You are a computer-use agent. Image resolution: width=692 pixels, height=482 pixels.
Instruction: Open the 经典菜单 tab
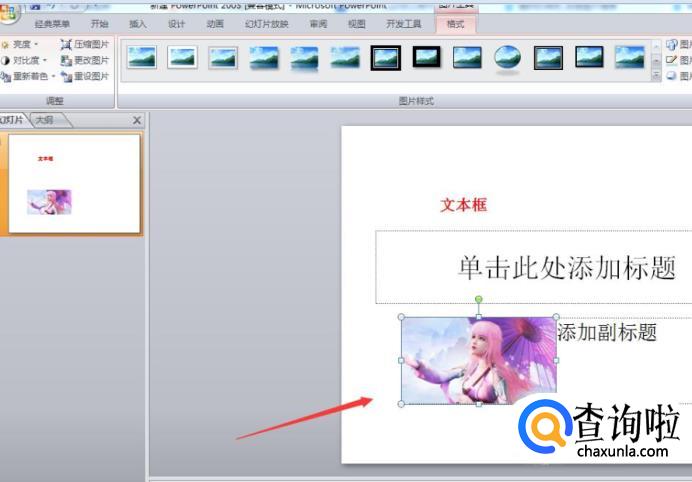point(53,24)
